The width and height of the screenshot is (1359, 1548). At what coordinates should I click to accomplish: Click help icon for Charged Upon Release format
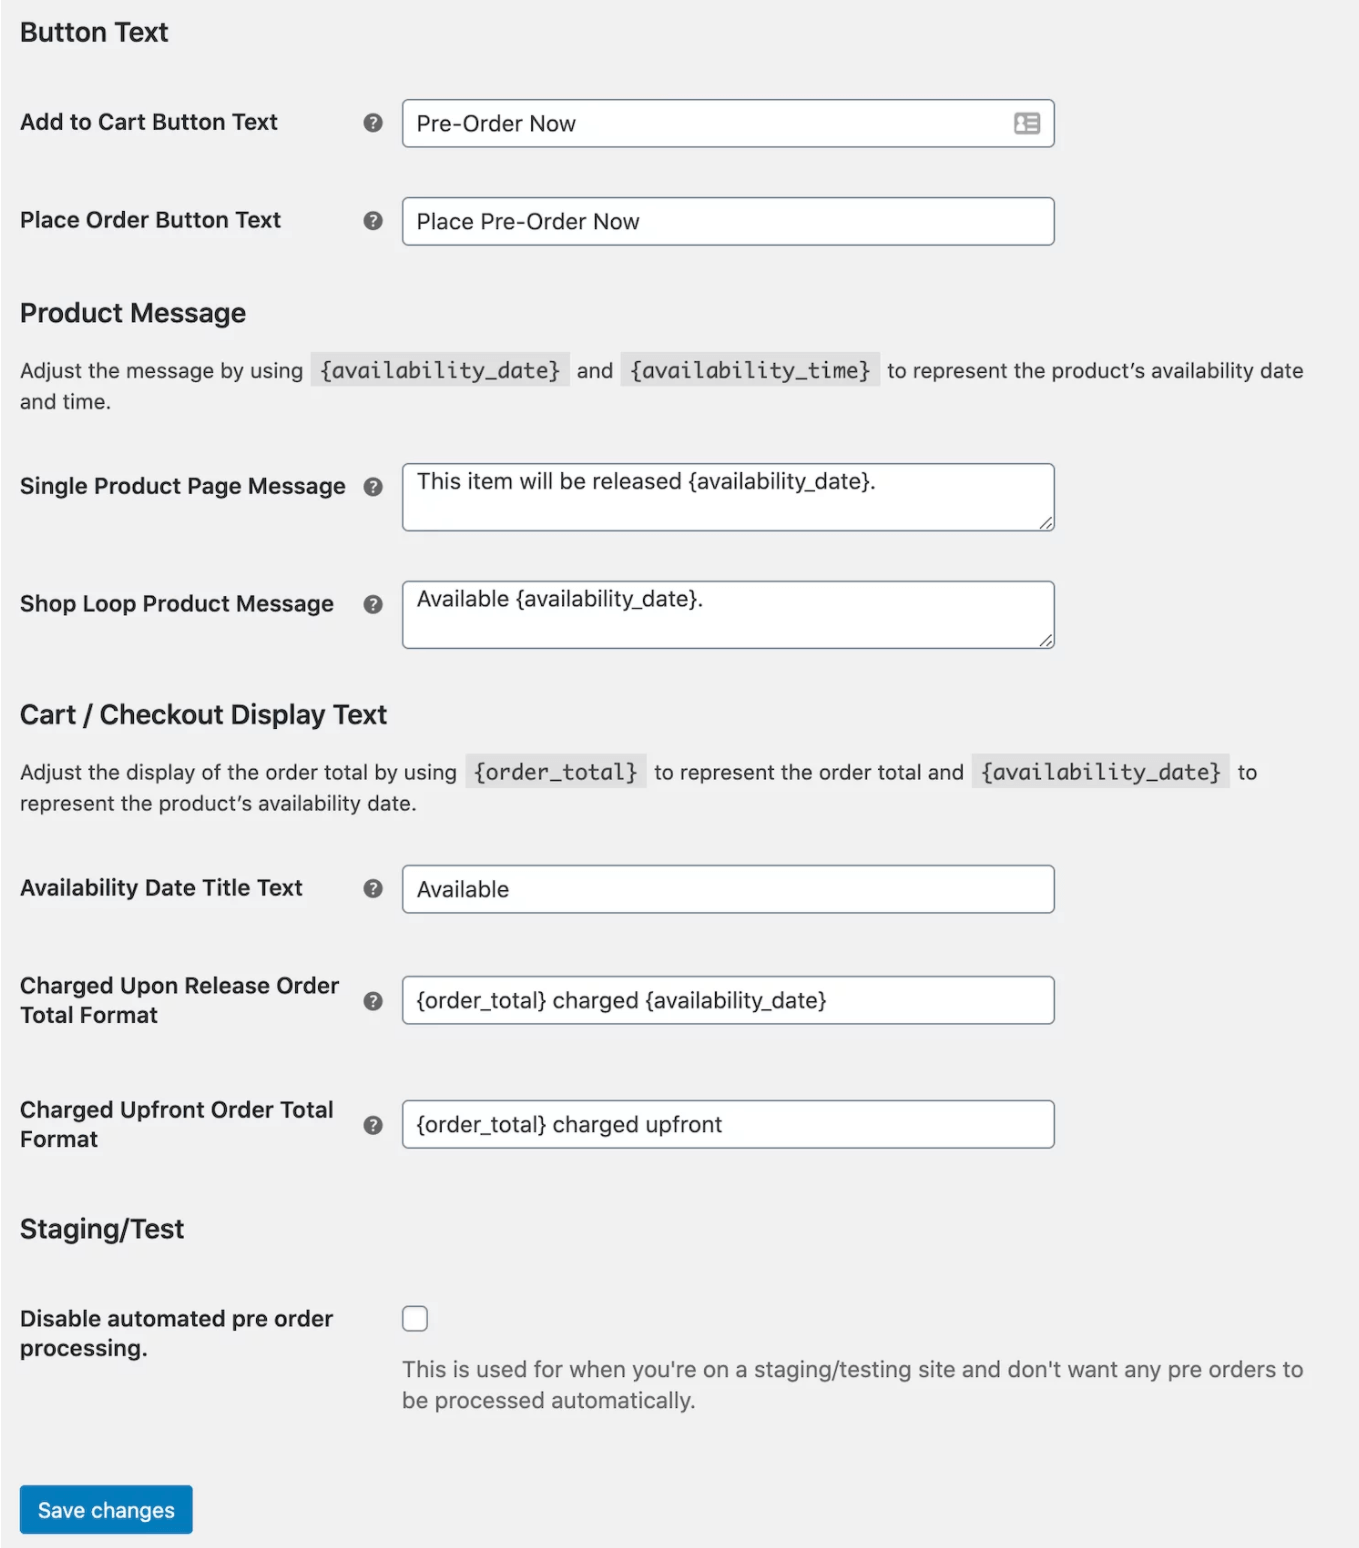[373, 1001]
